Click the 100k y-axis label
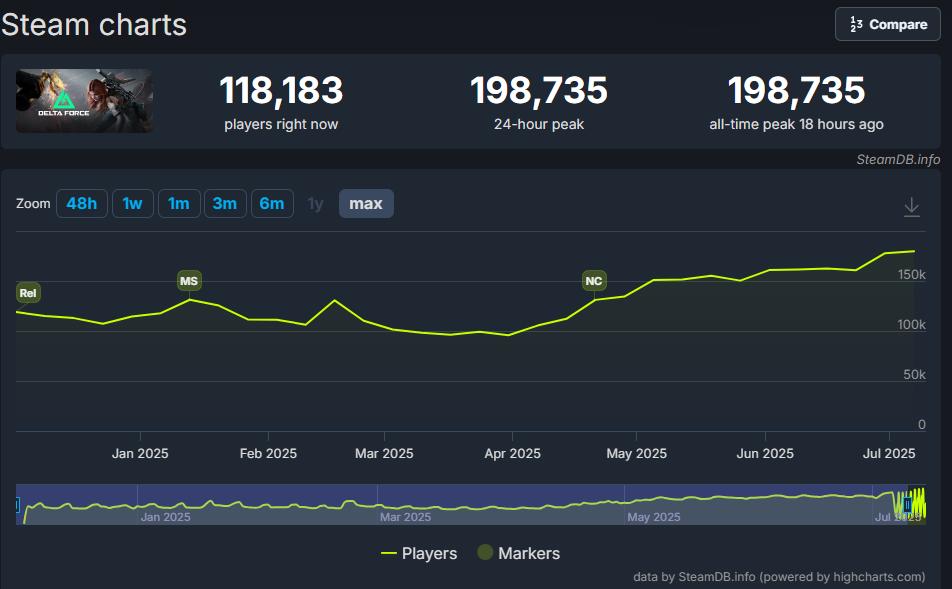This screenshot has height=589, width=952. [x=911, y=325]
